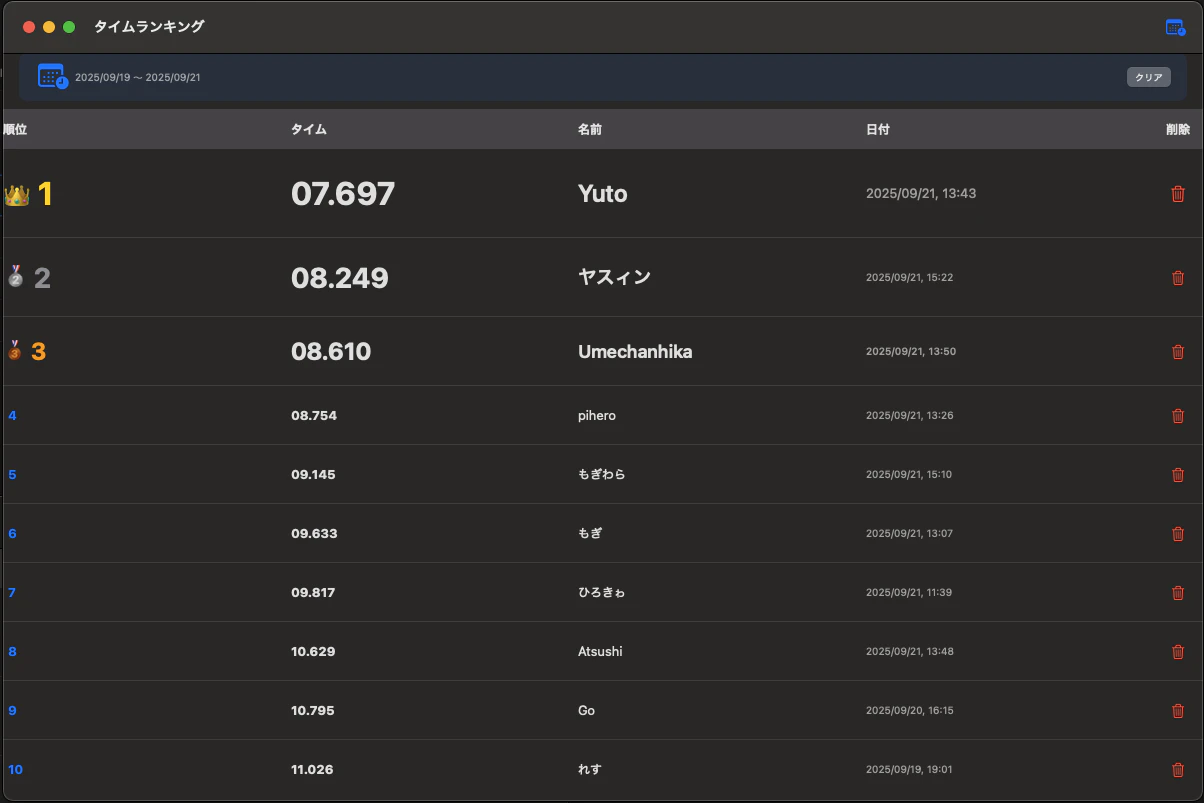Delete Umechanhika's 08.610 record
The height and width of the screenshot is (803, 1204).
point(1178,352)
